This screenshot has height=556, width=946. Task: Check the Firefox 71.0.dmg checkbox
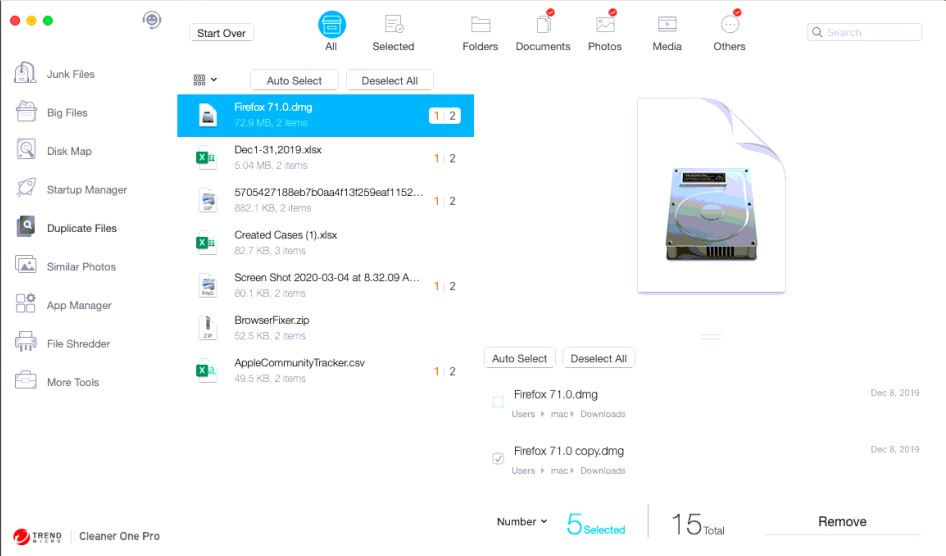(x=498, y=402)
